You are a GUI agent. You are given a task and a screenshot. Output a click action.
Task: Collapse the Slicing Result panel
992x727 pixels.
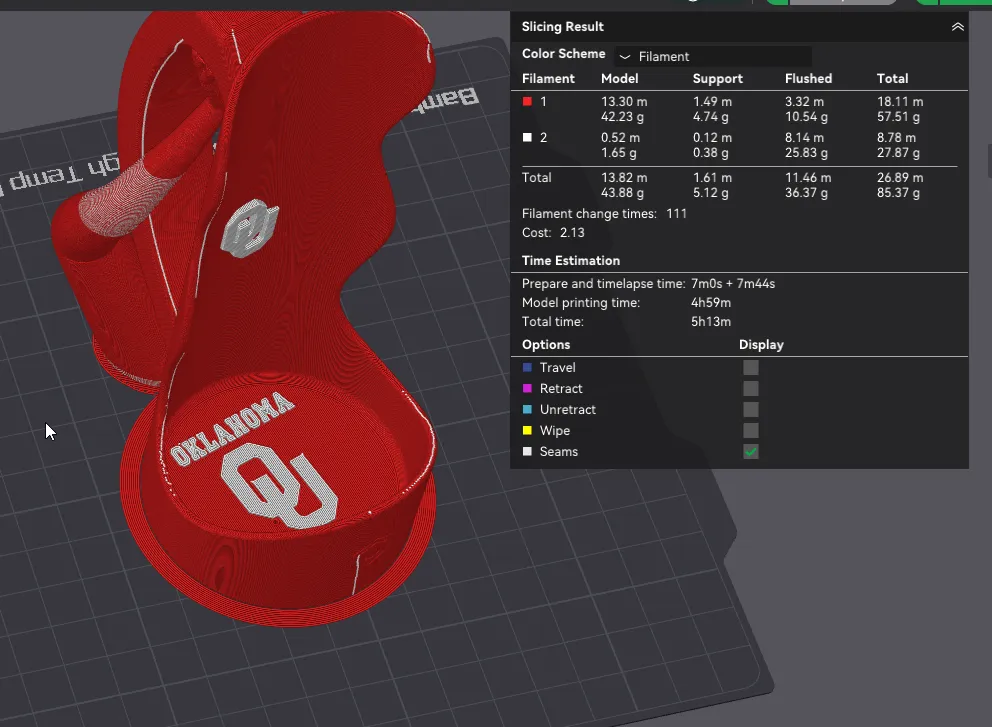[957, 27]
